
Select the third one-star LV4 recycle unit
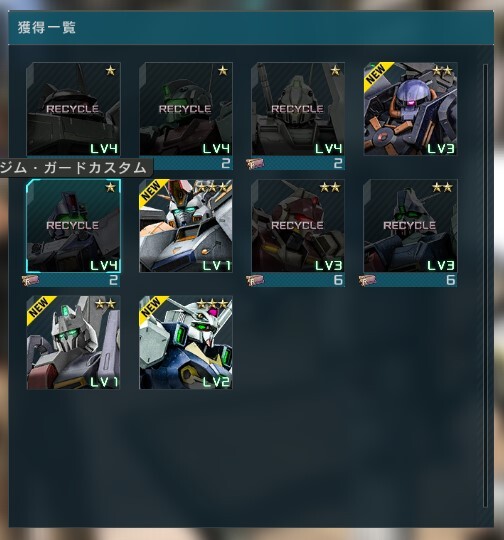click(x=298, y=109)
